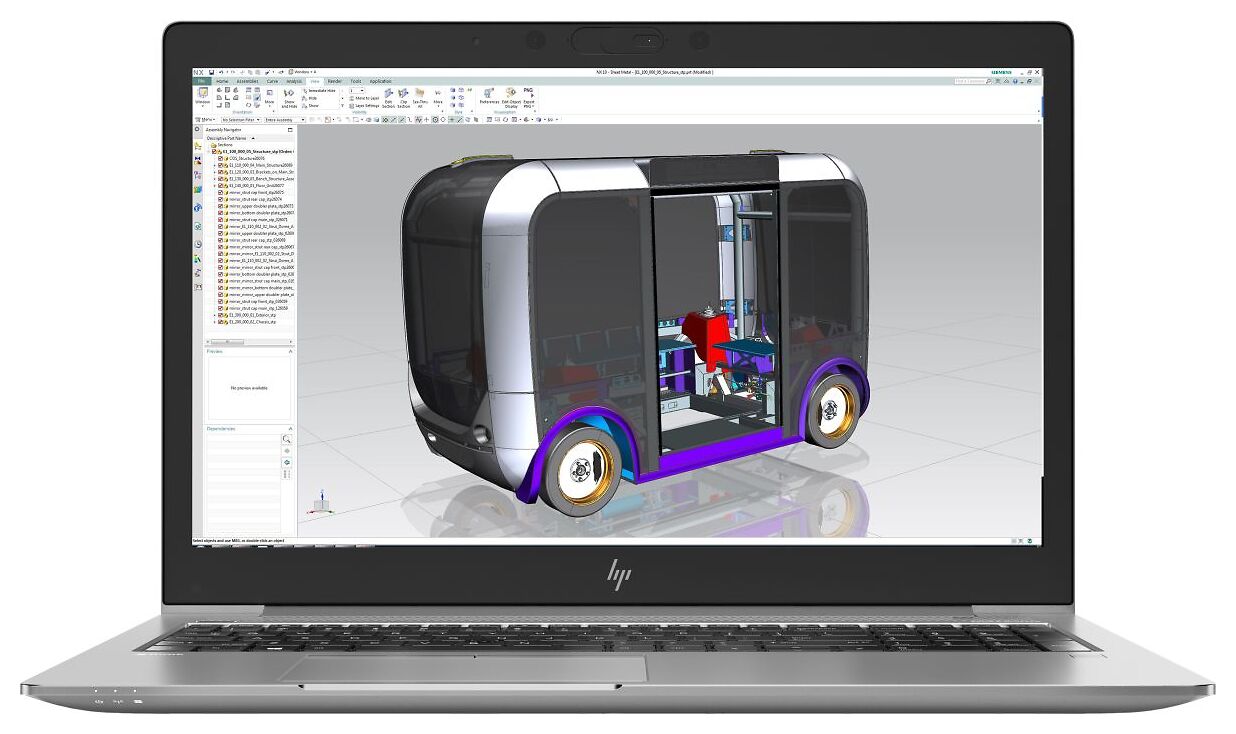This screenshot has height=734, width=1236.
Task: Click the Hide command button
Action: coord(311,98)
